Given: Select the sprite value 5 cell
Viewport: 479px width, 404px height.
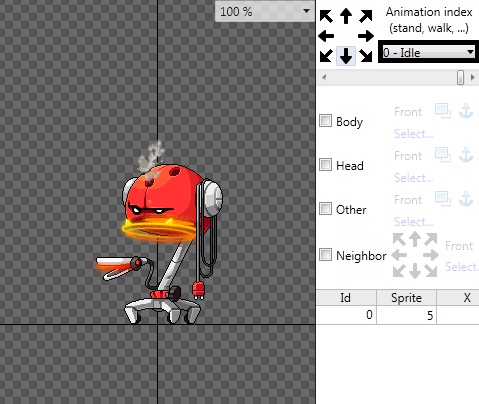Looking at the screenshot, I should pyautogui.click(x=406, y=315).
